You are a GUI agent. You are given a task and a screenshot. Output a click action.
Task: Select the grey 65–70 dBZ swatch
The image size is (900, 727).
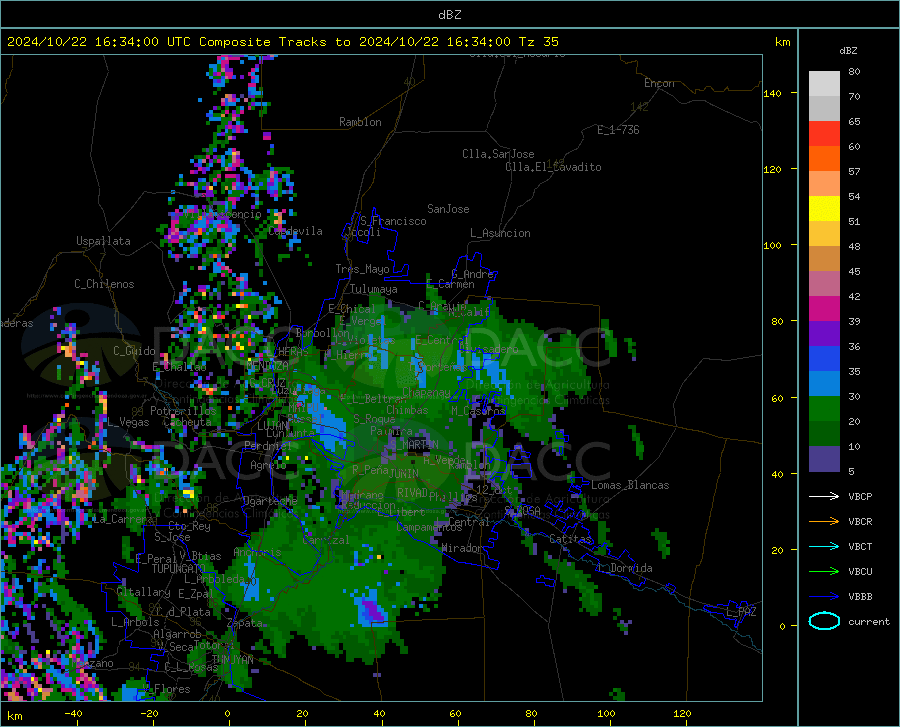(824, 109)
